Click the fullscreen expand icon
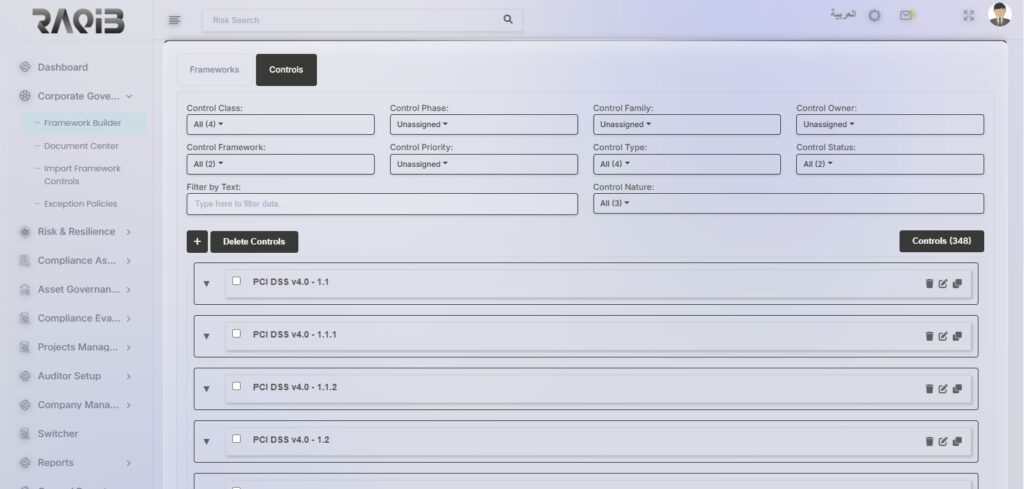This screenshot has height=489, width=1024. point(967,16)
